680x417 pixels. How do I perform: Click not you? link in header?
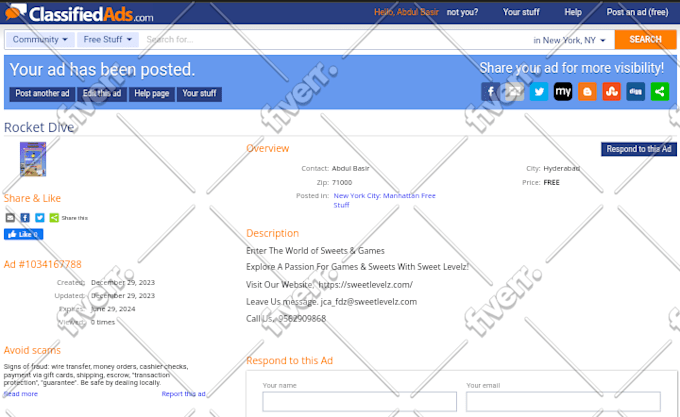tap(462, 12)
